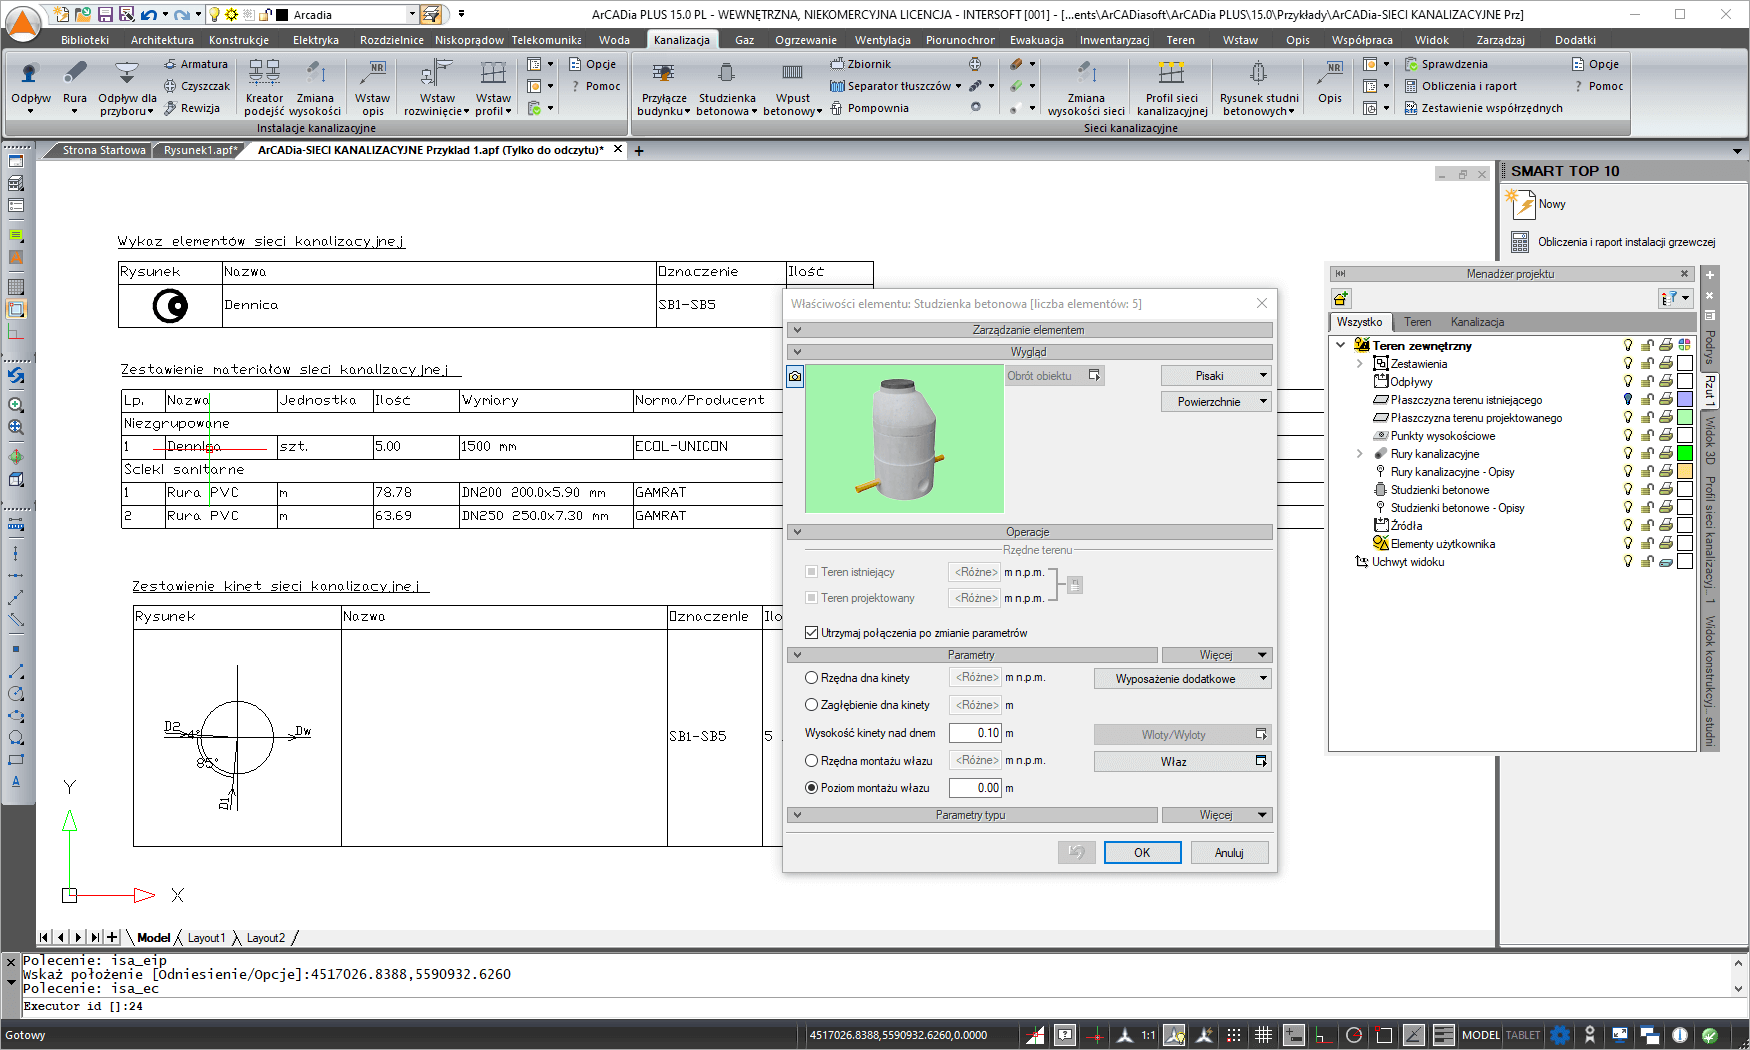Open Profil sieci kanalizacyjnej
This screenshot has height=1050, width=1750.
1172,86
